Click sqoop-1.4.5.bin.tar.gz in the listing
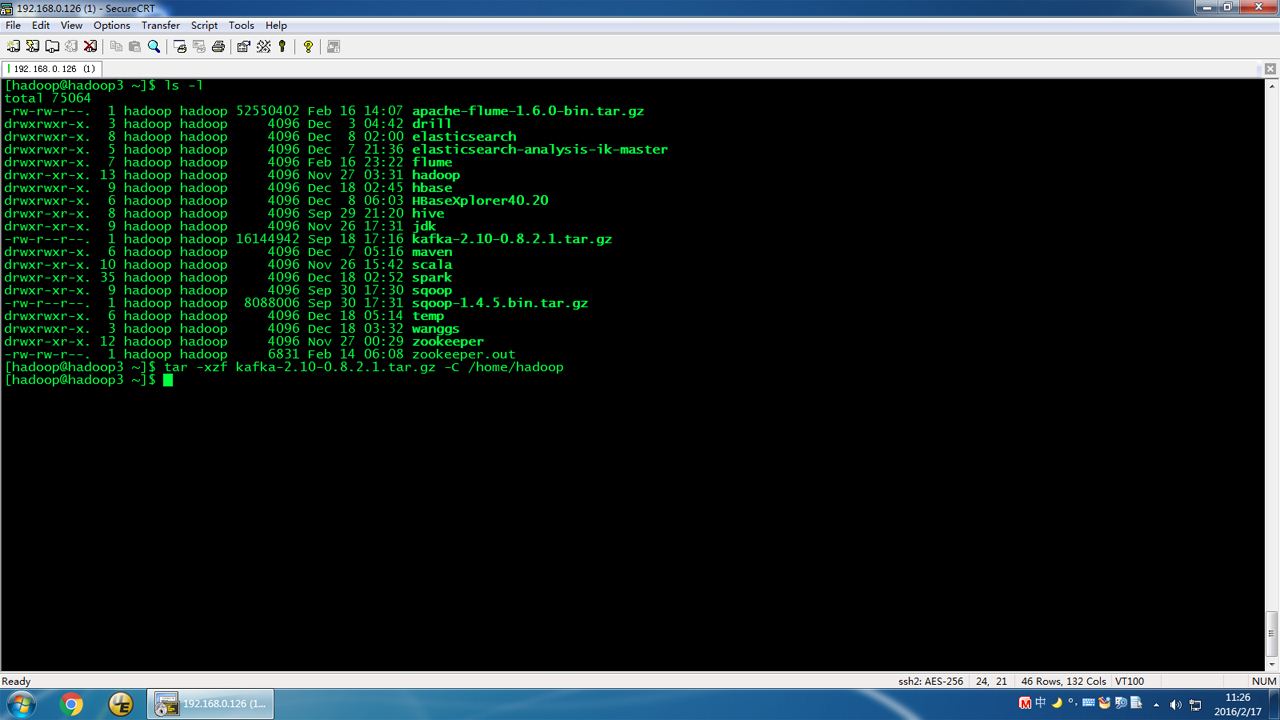 [500, 303]
